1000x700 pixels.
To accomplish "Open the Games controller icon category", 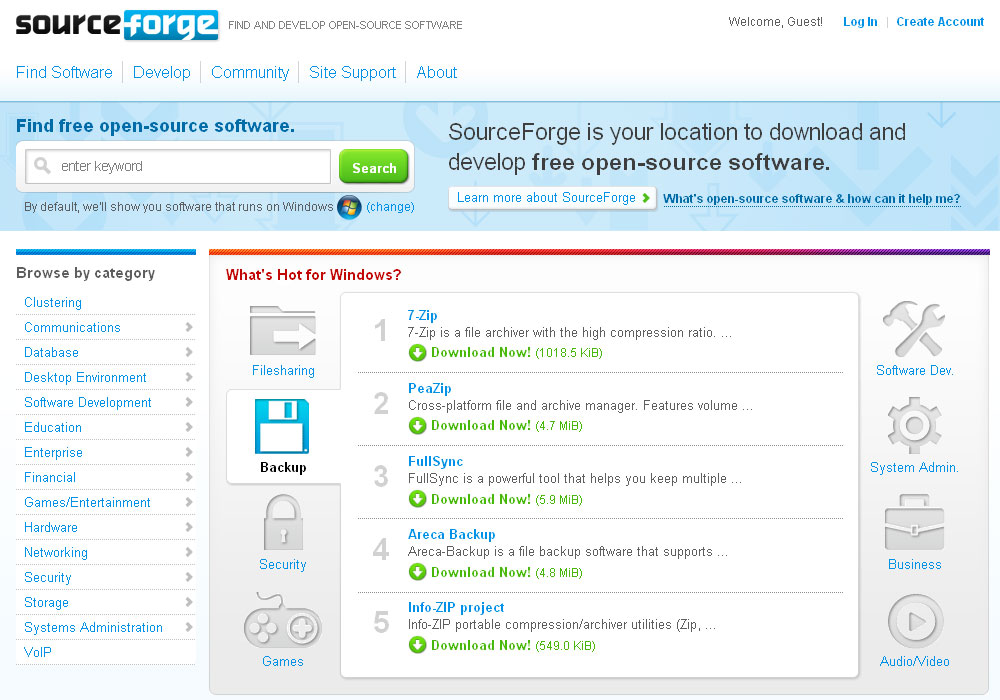I will pyautogui.click(x=283, y=621).
